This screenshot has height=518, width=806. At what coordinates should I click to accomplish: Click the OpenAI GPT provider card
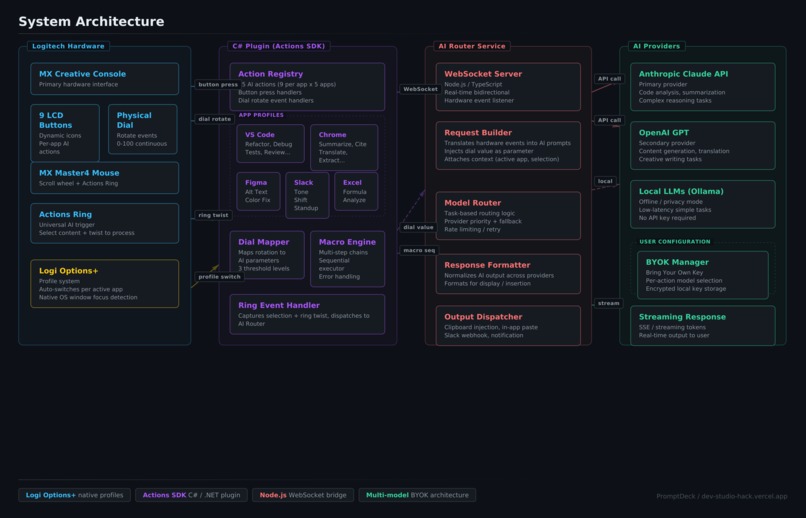tap(703, 145)
